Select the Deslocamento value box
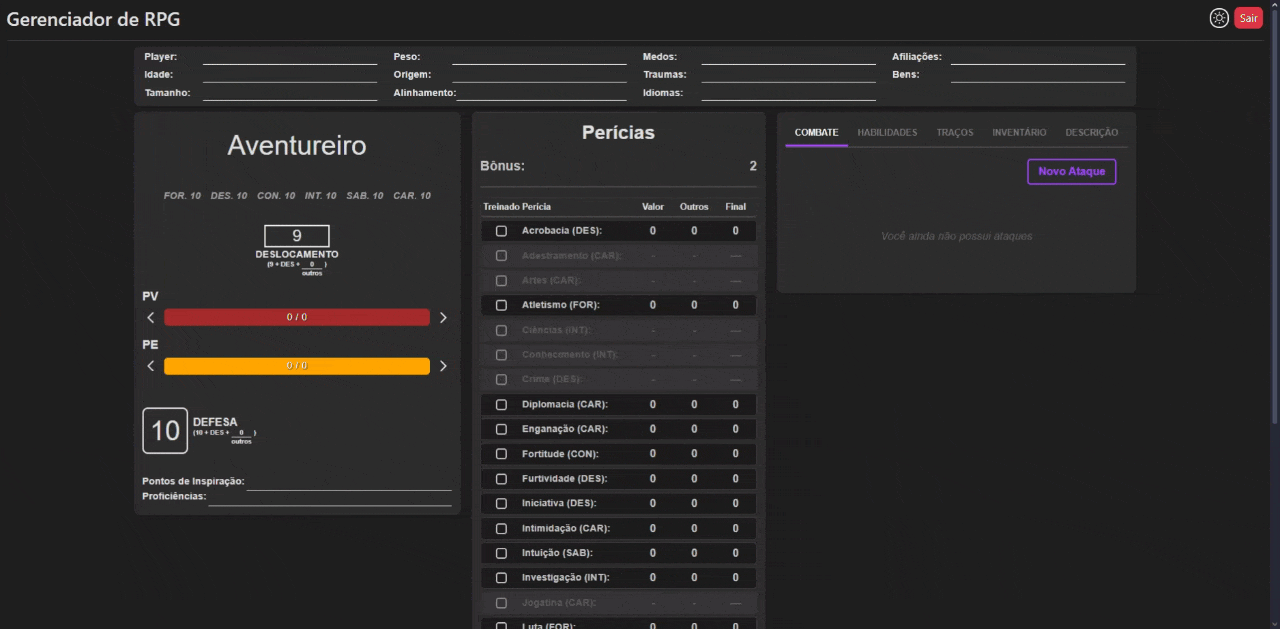Screen dimensions: 1280x629 pyautogui.click(x=297, y=236)
